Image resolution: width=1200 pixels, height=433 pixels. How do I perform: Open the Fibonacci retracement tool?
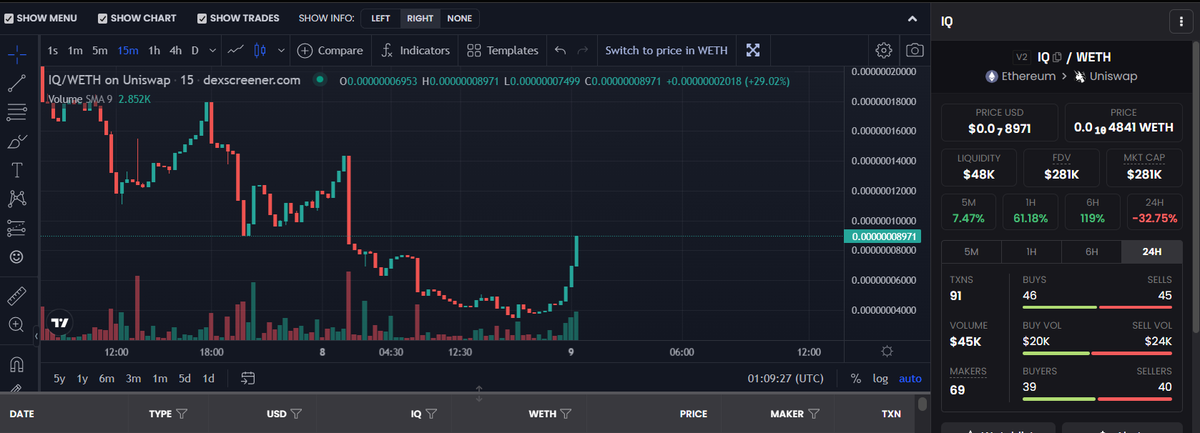coord(16,112)
